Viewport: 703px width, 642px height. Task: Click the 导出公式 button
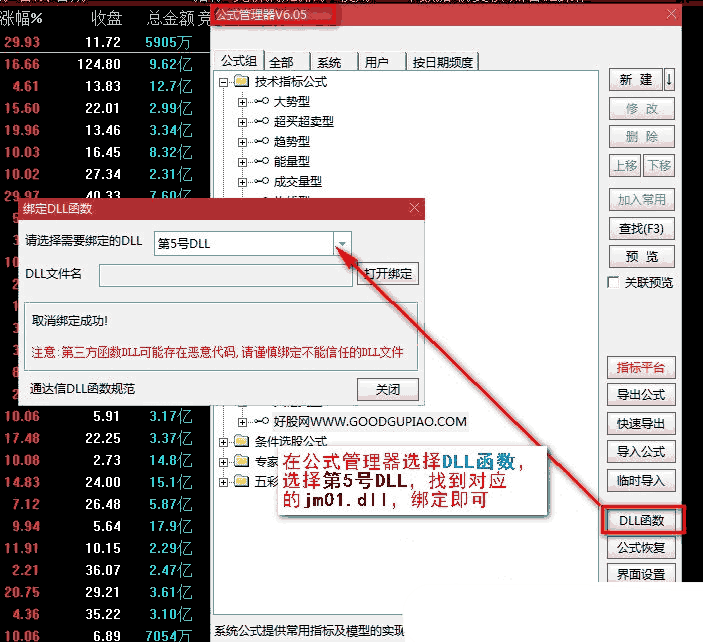point(641,394)
